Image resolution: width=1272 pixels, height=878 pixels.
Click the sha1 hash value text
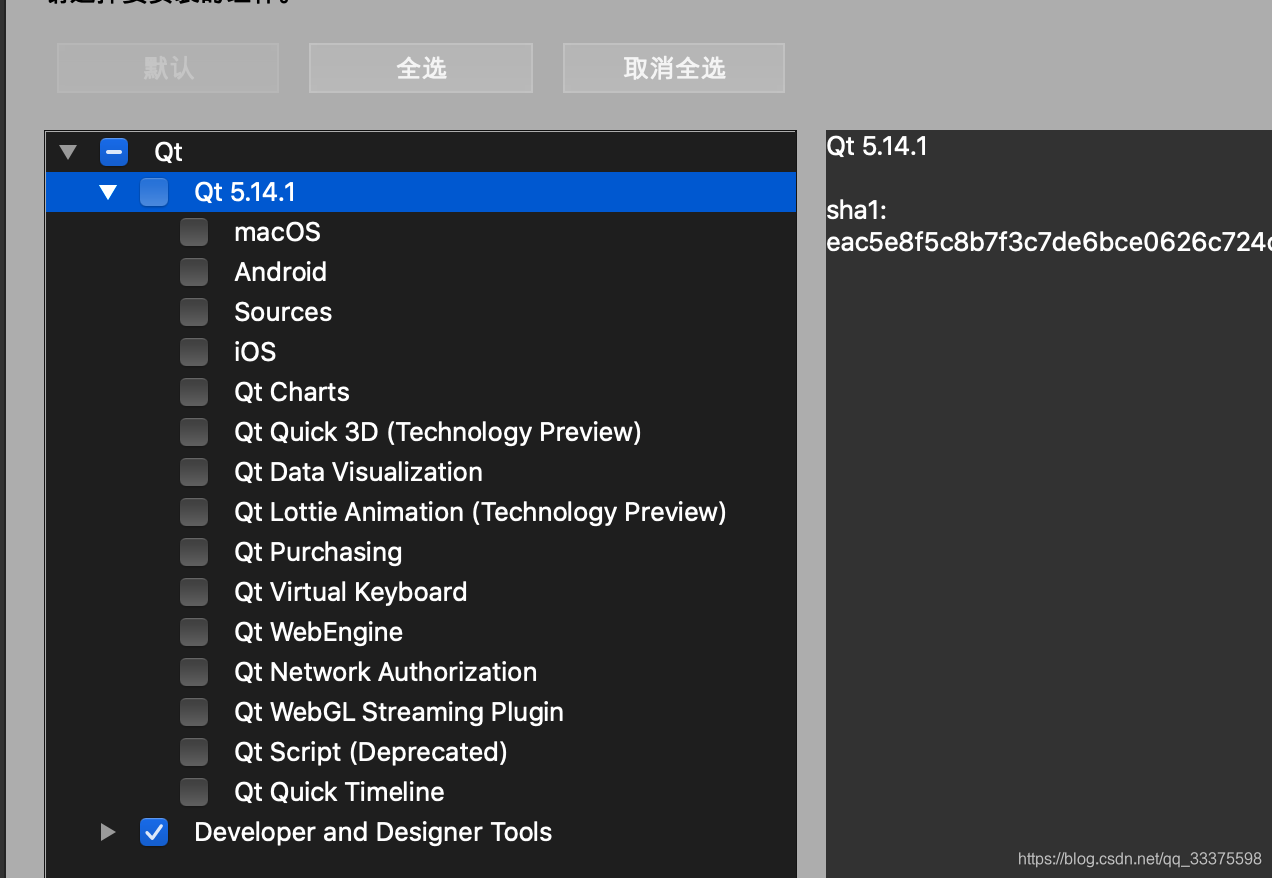click(x=1049, y=242)
